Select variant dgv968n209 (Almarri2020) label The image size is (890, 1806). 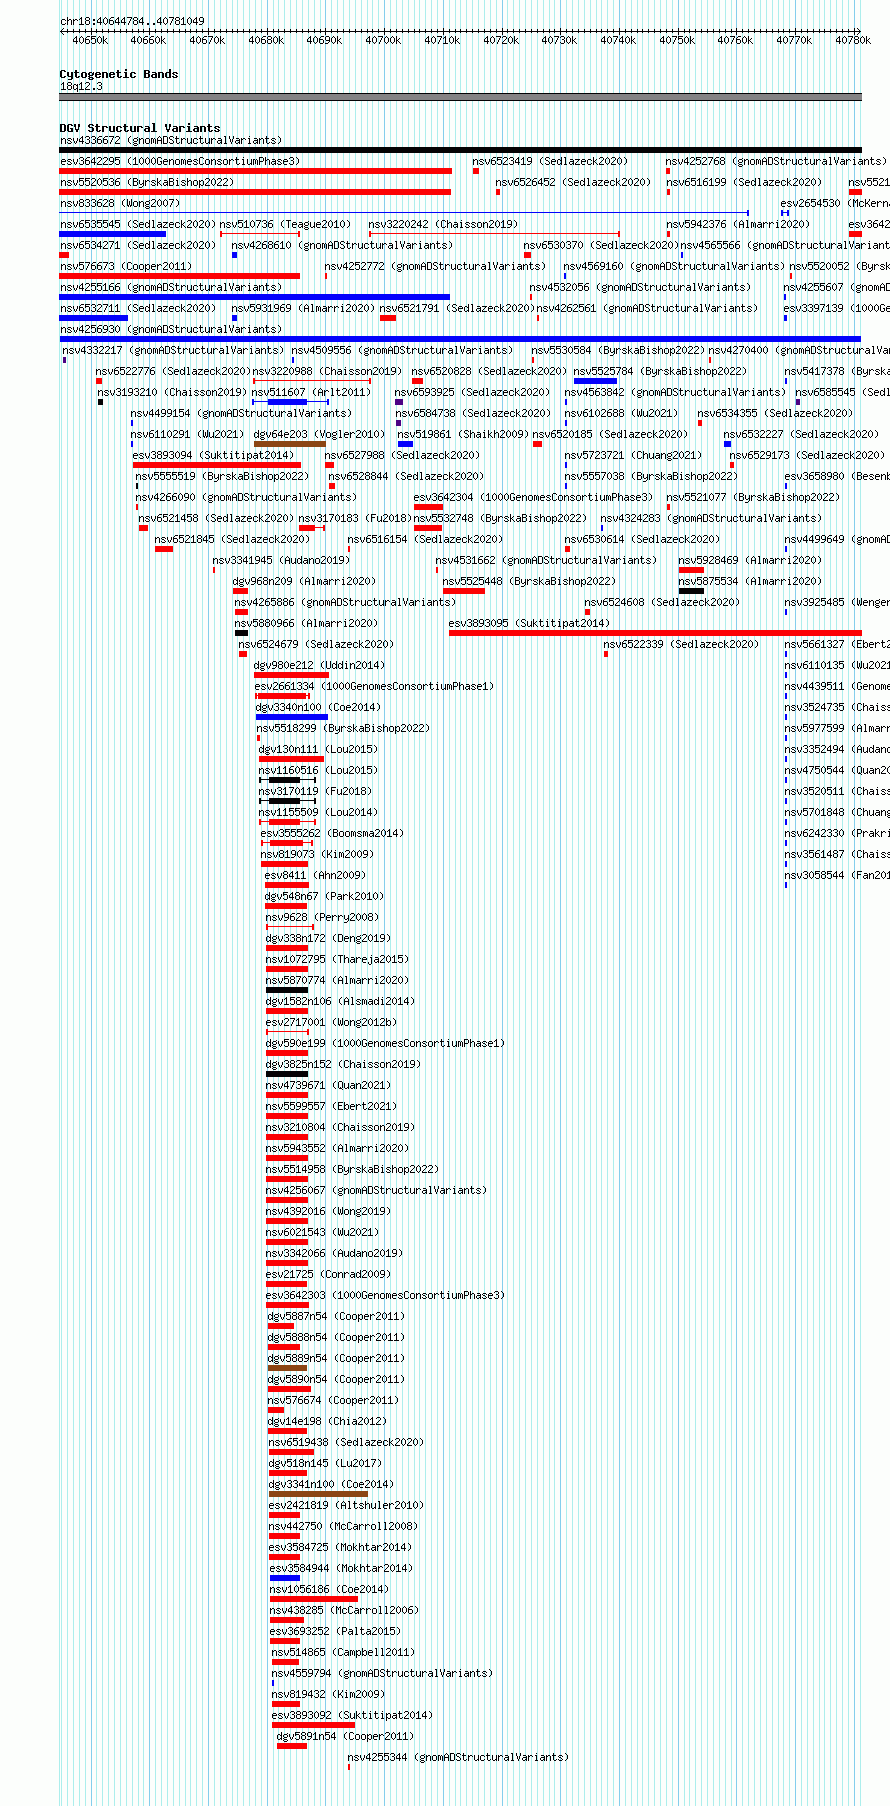(305, 581)
